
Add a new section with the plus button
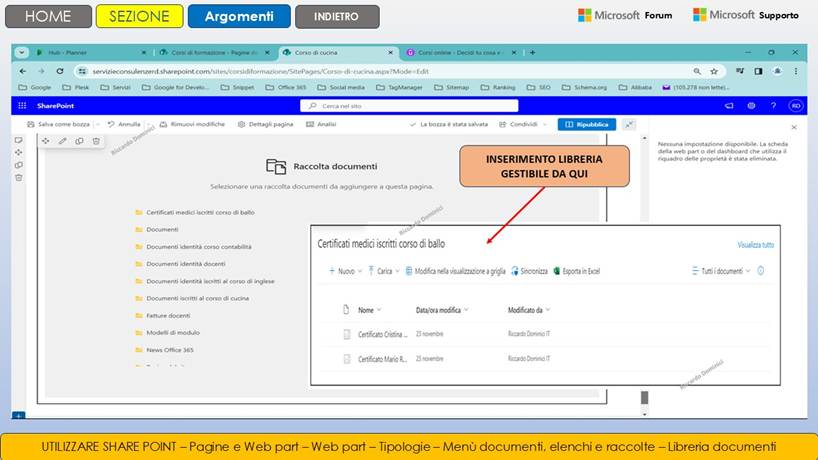pos(18,416)
